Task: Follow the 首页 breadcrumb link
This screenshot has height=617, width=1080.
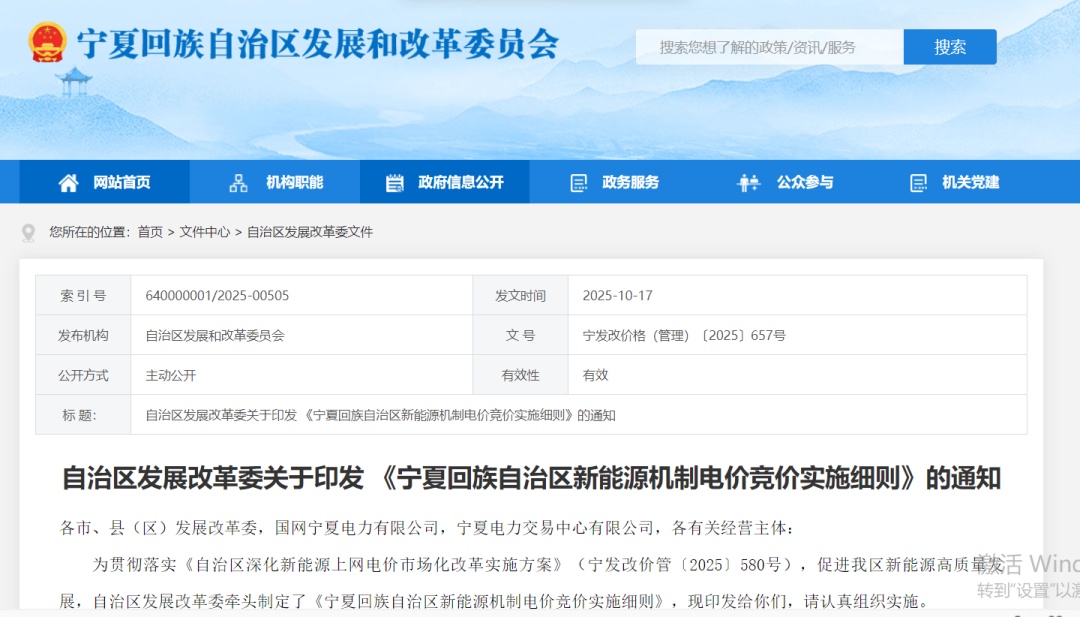Action: click(150, 232)
